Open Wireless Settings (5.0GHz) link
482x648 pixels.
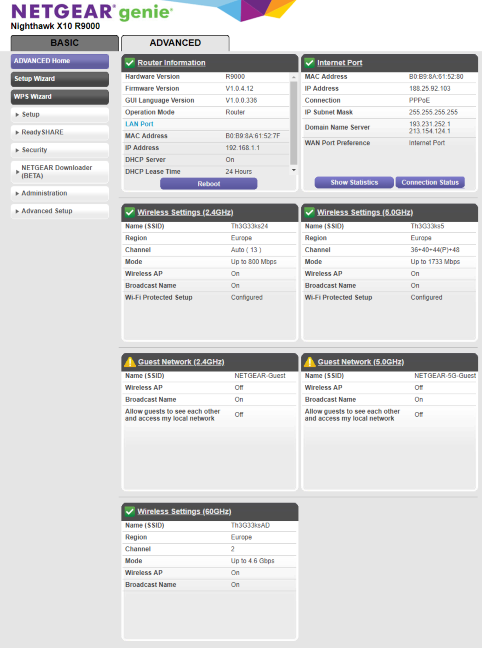click(x=365, y=212)
